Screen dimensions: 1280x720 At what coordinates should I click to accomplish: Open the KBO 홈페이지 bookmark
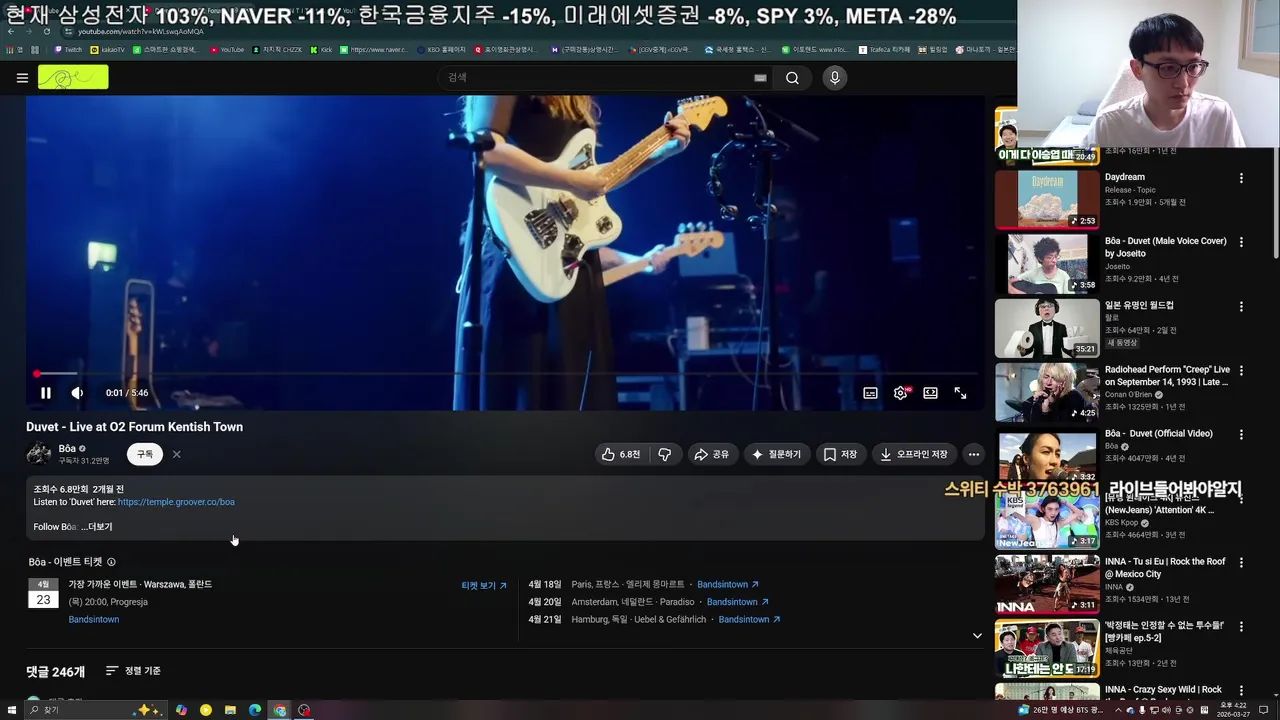click(441, 49)
